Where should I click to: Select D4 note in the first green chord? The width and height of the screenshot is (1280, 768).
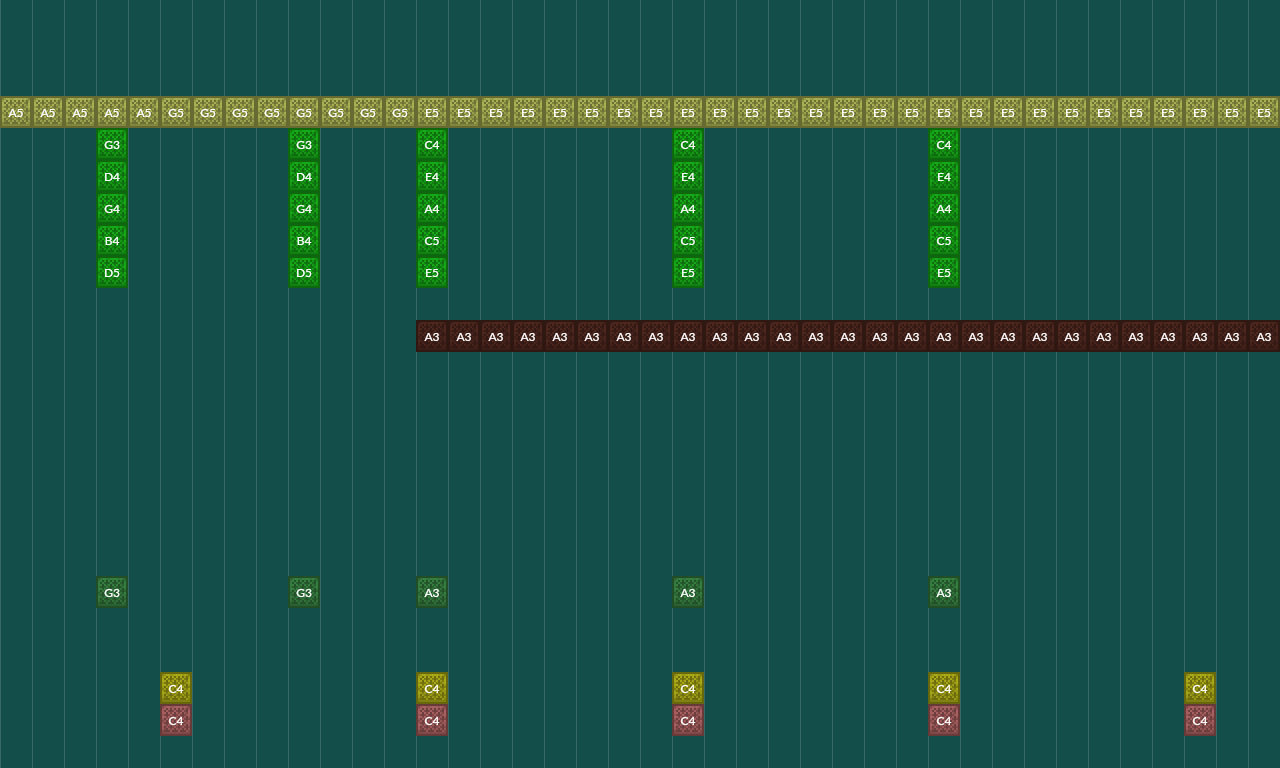pyautogui.click(x=112, y=177)
